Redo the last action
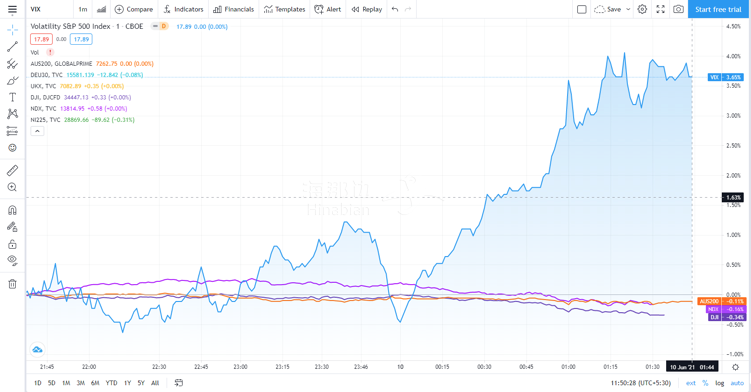The width and height of the screenshot is (751, 392). [408, 9]
